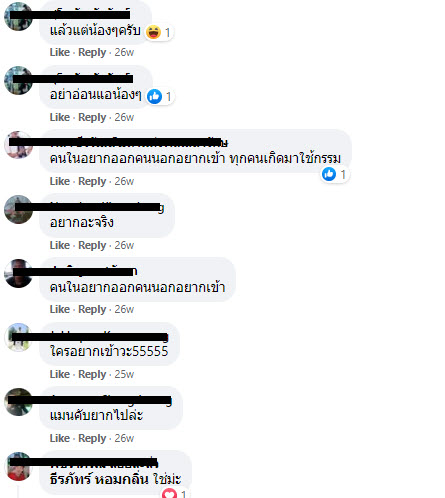Image resolution: width=445 pixels, height=498 pixels.
Task: Open tagged name ธีรภัทร์ หอมกลิ่น
Action: [x=99, y=480]
